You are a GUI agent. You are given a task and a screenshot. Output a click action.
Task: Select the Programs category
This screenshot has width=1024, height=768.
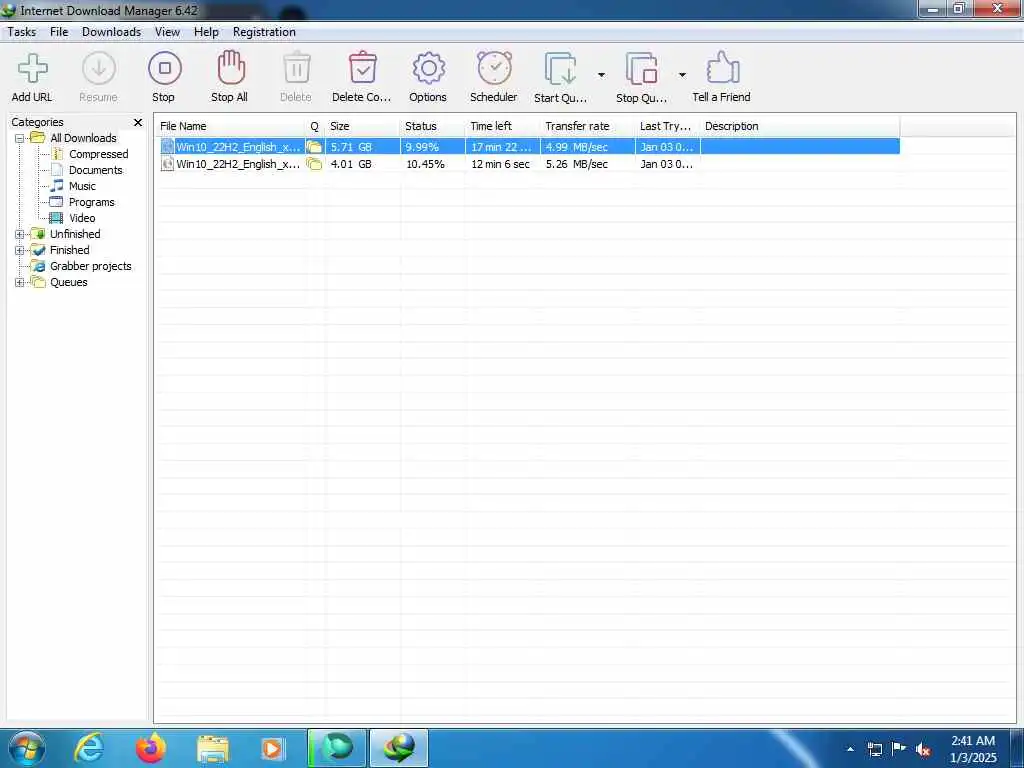pyautogui.click(x=91, y=202)
